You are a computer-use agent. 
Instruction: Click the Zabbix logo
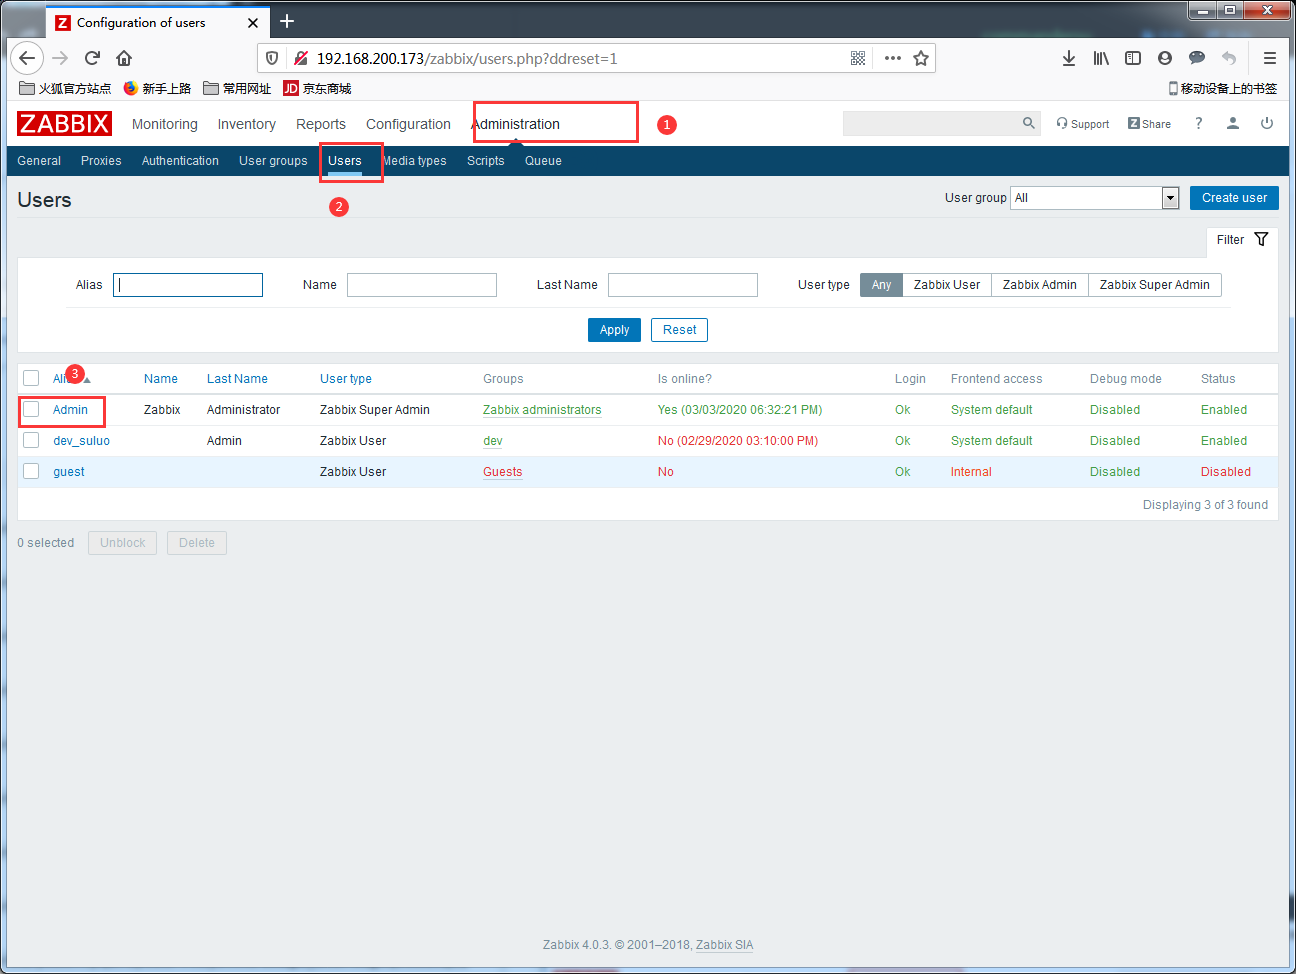point(64,124)
